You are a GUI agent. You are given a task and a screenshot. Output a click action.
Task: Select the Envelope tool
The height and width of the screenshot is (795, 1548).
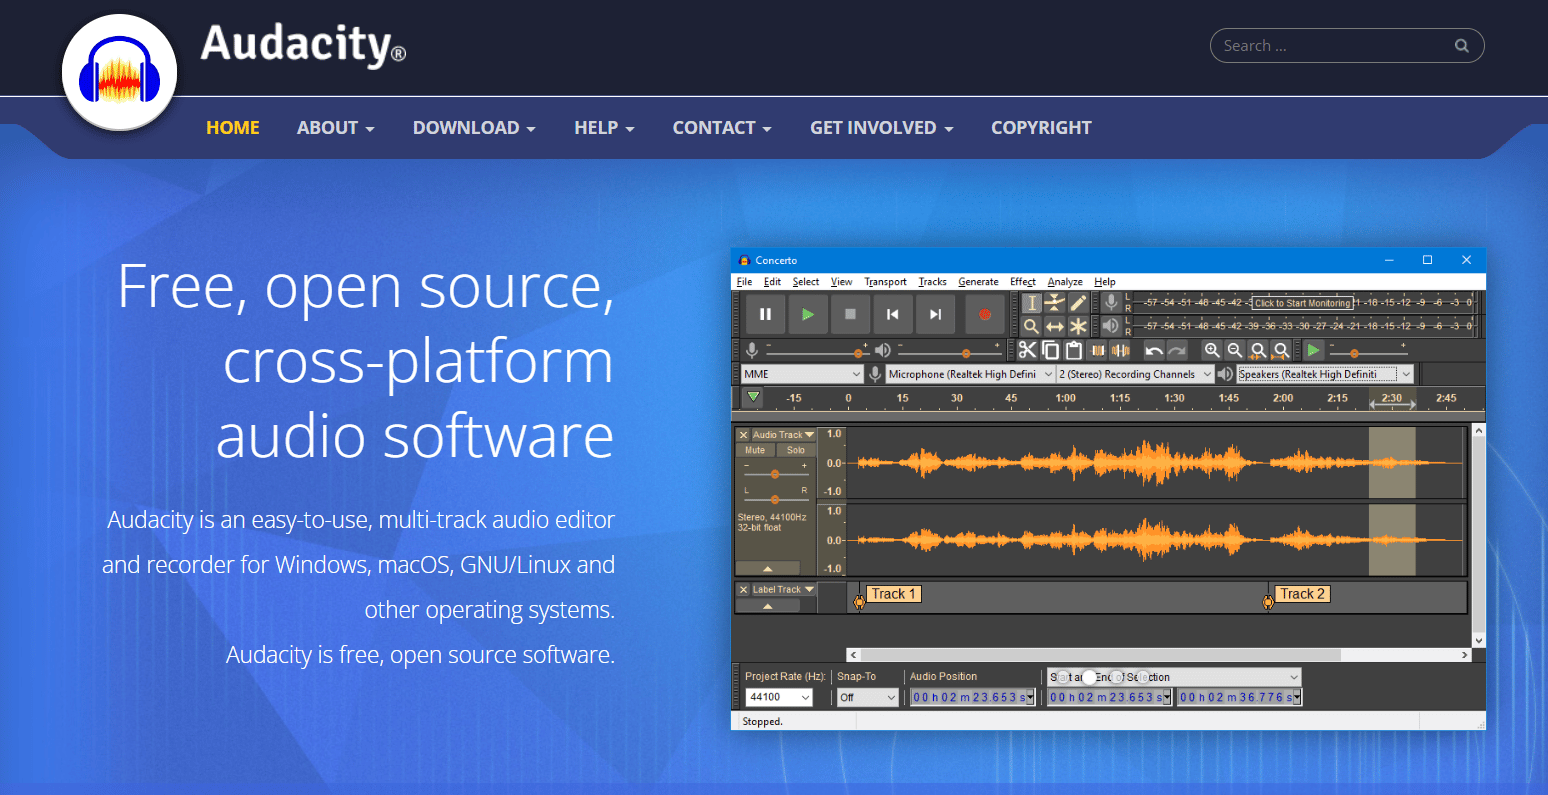click(x=1055, y=303)
